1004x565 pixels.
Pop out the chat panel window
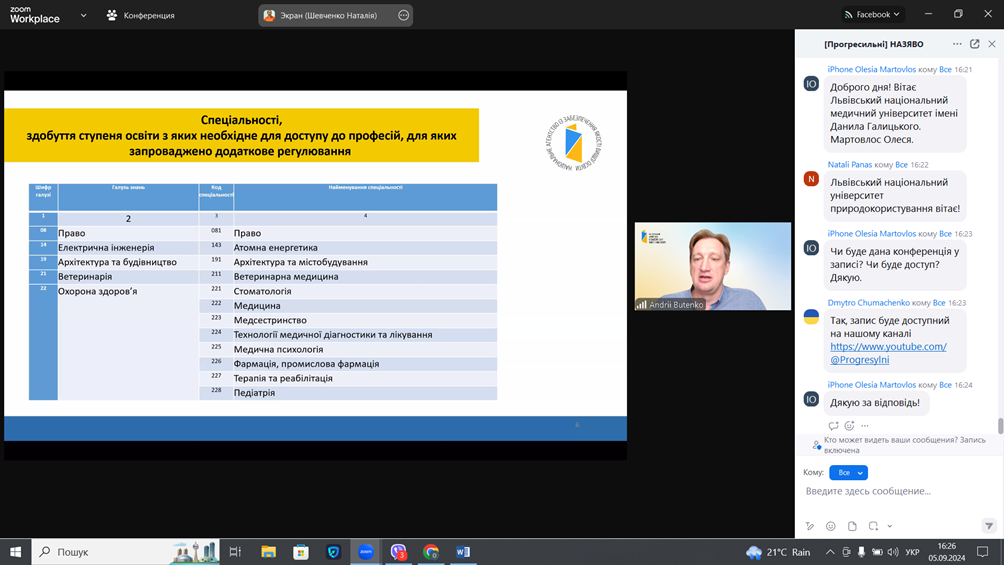[975, 44]
